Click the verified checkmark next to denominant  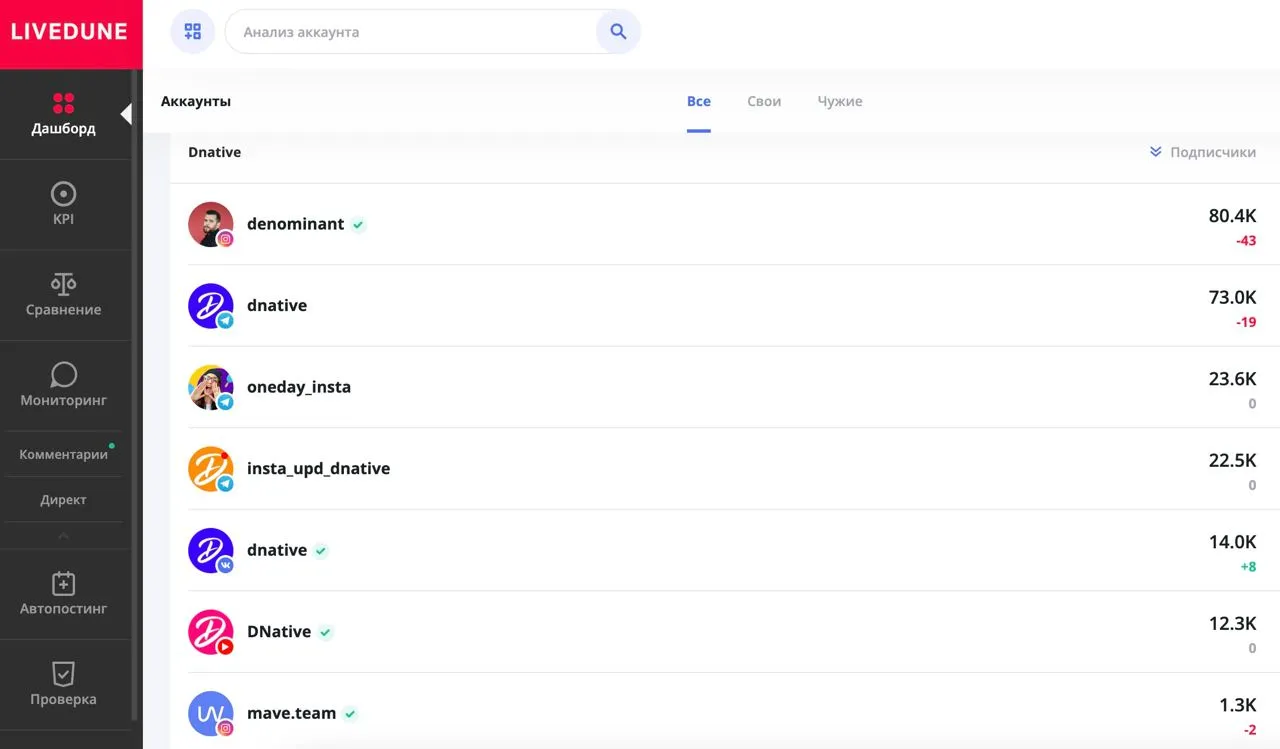[359, 225]
